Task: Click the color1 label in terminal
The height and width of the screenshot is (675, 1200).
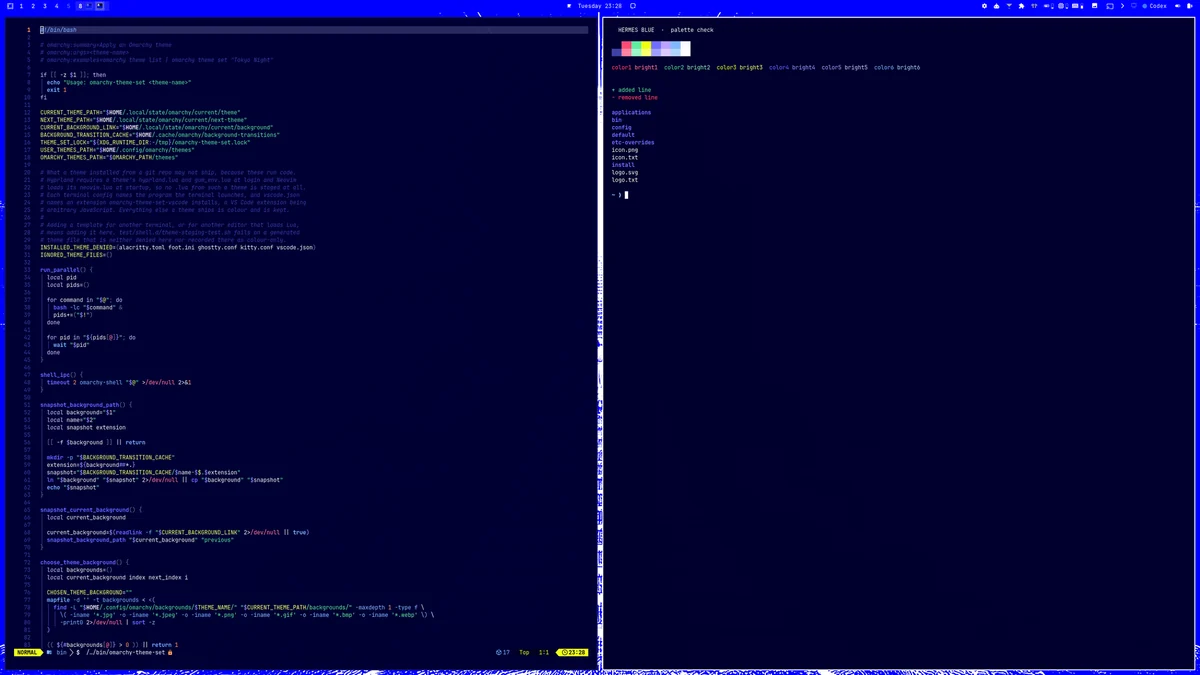Action: 621,67
